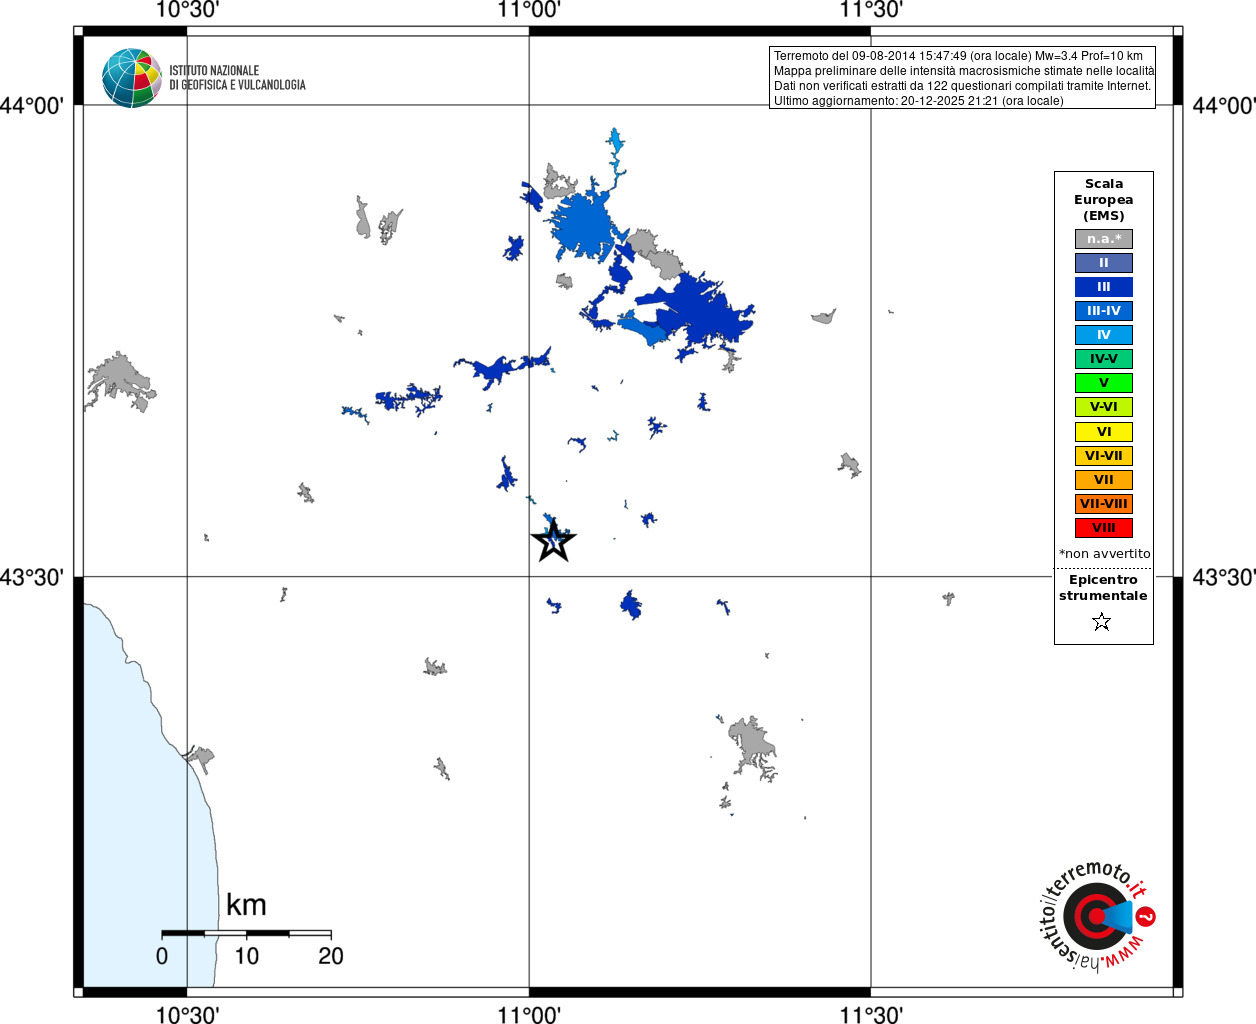Select the green V legend swatch
This screenshot has width=1256, height=1024.
tap(1104, 383)
